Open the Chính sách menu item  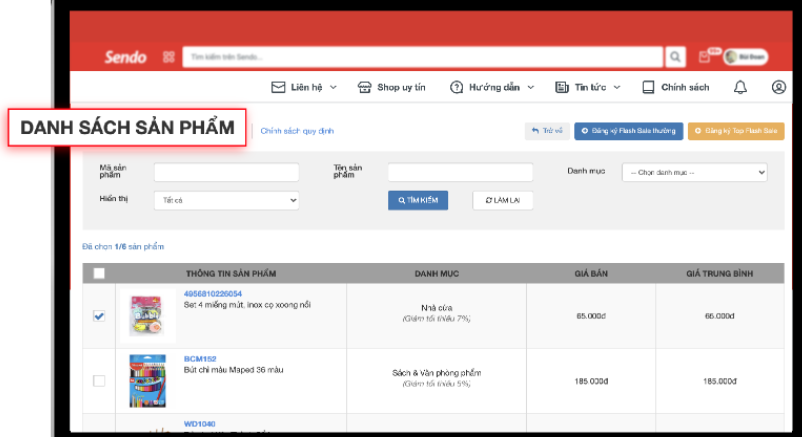pos(675,87)
